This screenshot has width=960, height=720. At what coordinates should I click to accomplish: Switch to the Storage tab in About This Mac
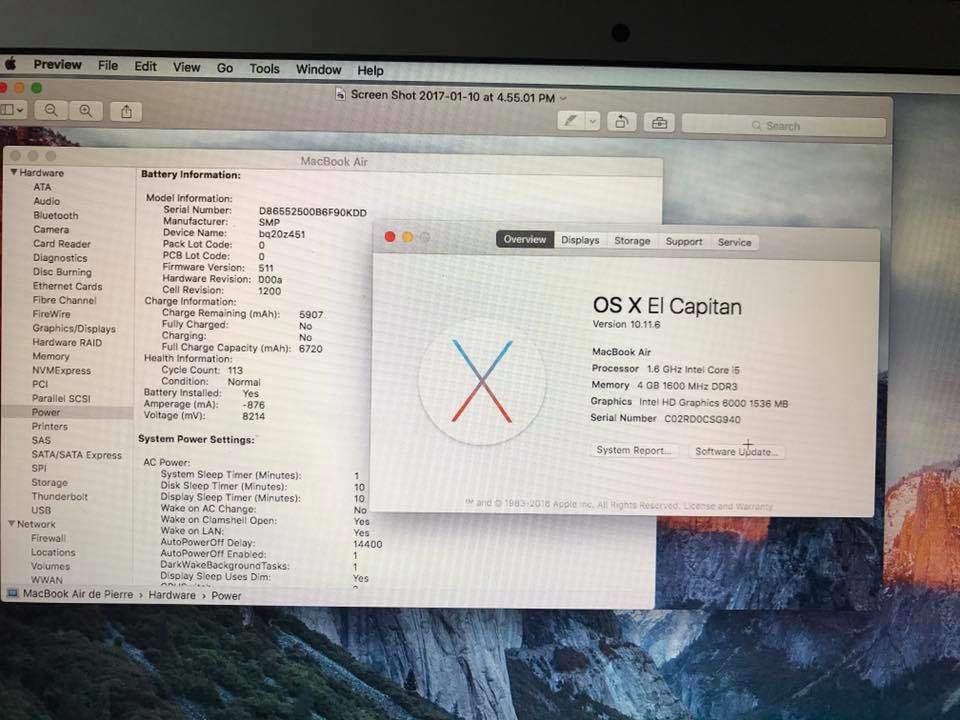(x=632, y=241)
